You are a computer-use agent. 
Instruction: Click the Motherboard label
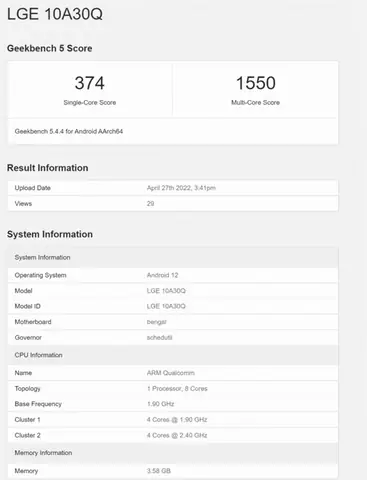[x=33, y=322]
